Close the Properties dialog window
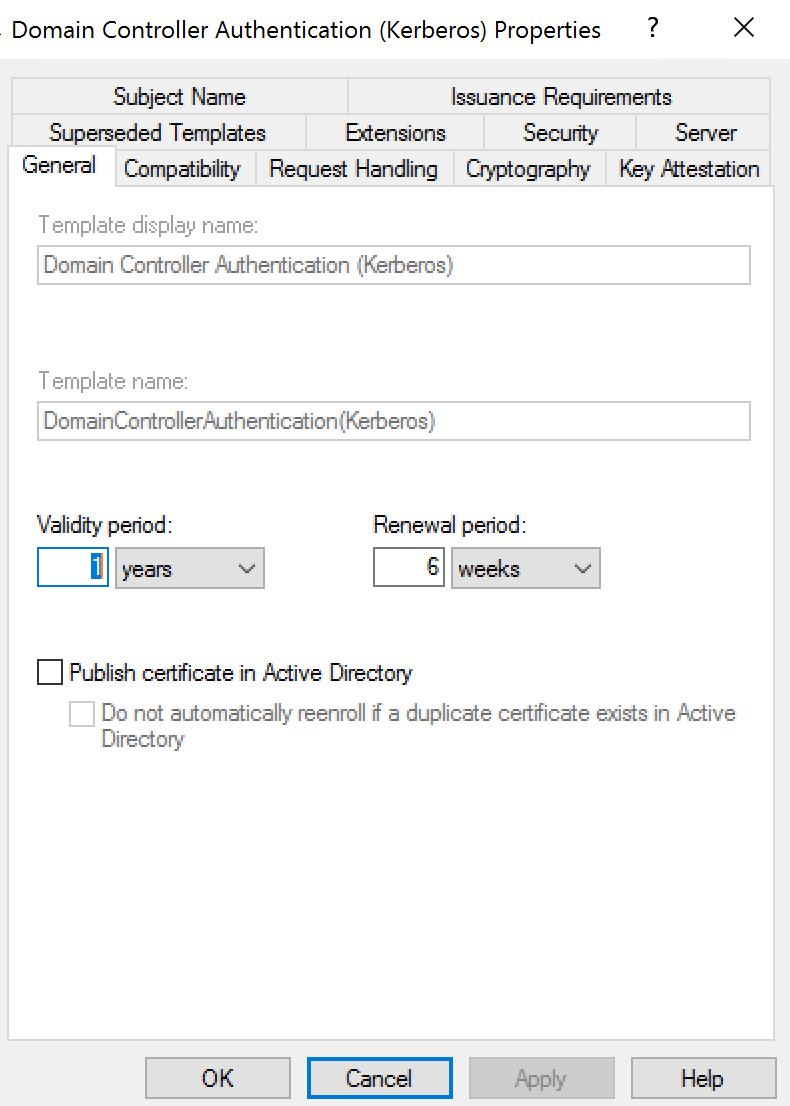 744,28
